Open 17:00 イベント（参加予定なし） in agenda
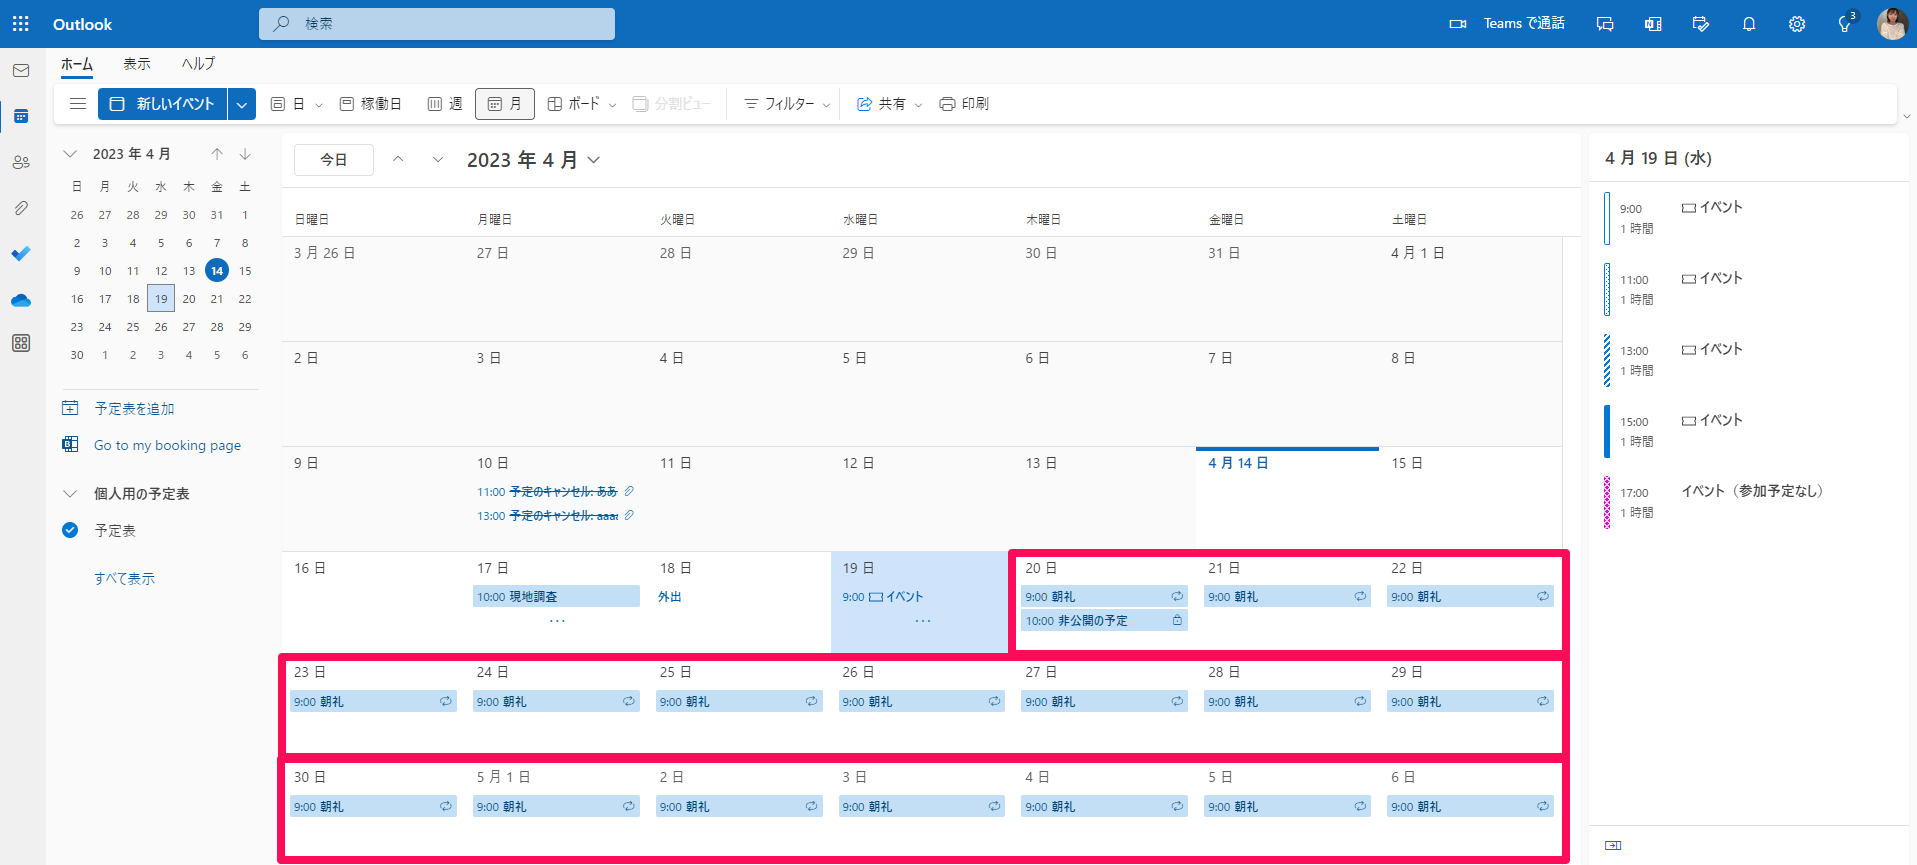The image size is (1917, 865). click(1749, 502)
